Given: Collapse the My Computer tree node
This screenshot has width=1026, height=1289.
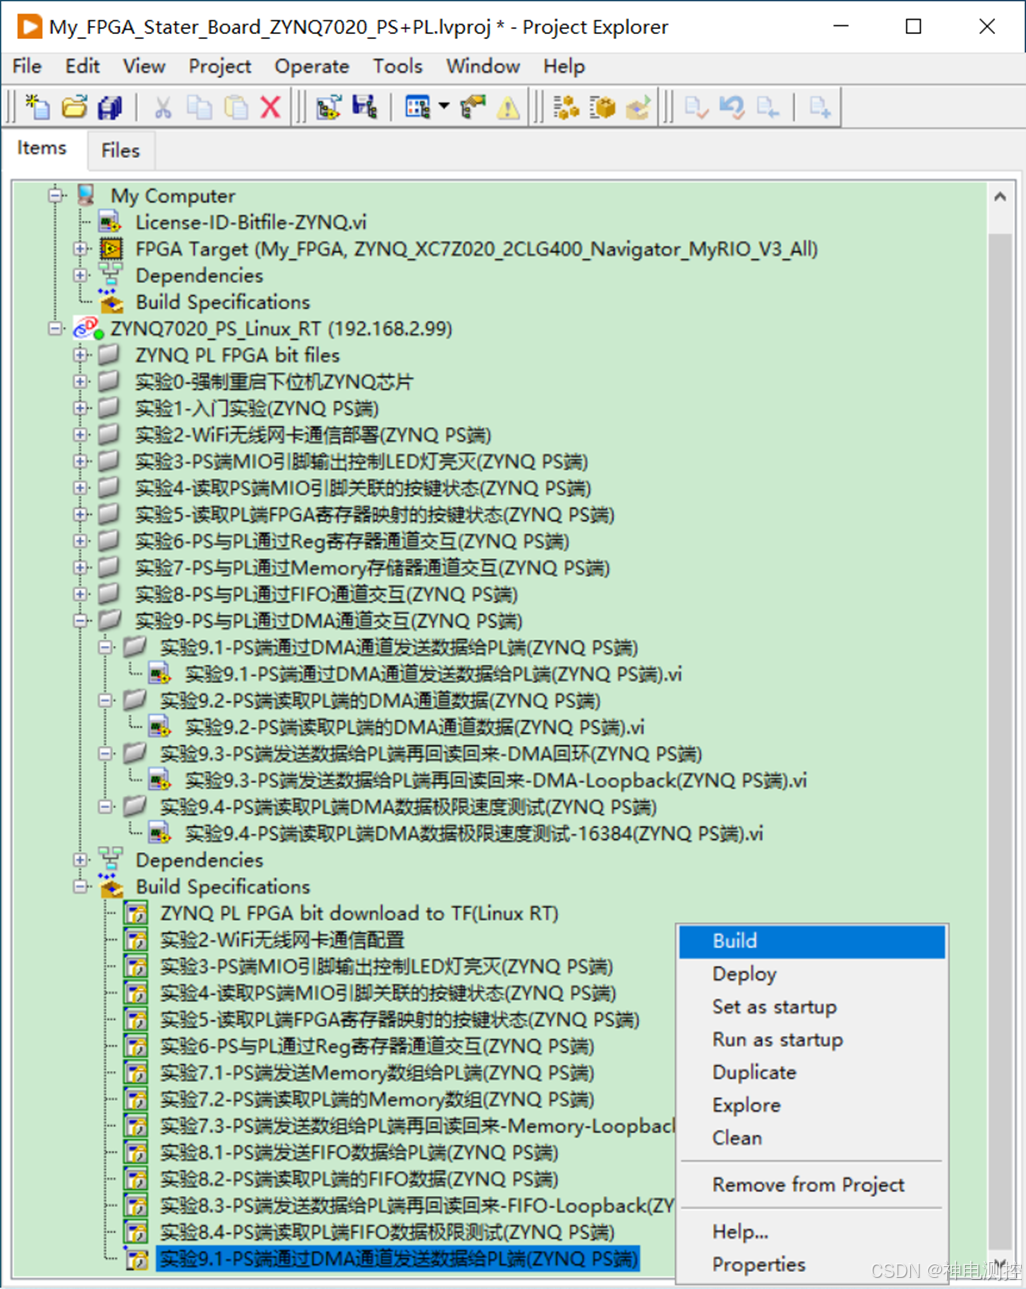Looking at the screenshot, I should point(56,195).
